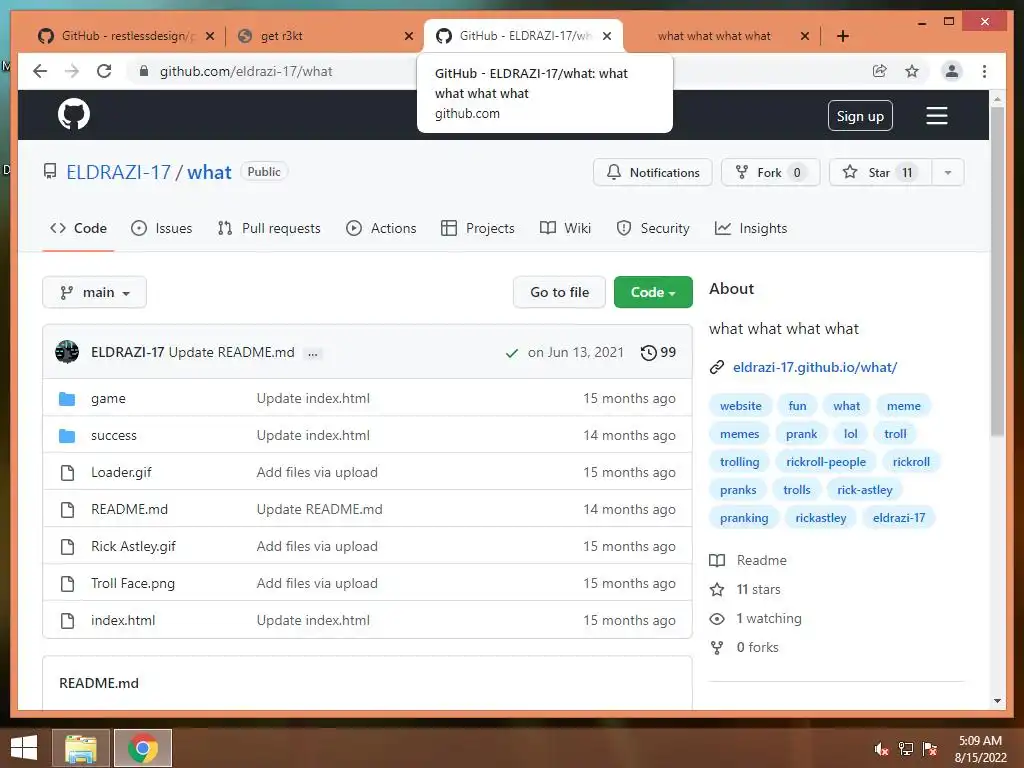Viewport: 1024px width, 768px height.
Task: Click the fork icon next to 0 forks
Action: click(717, 647)
